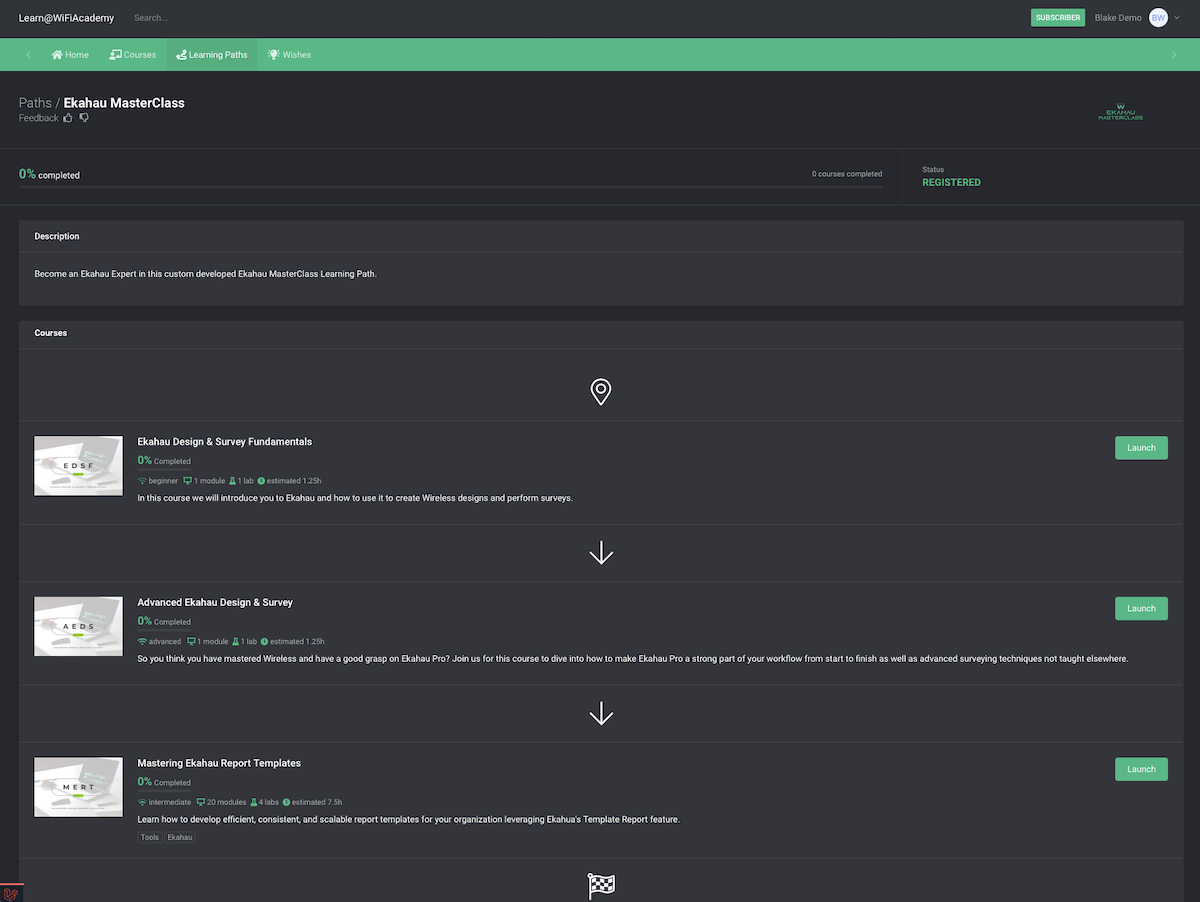Image resolution: width=1200 pixels, height=902 pixels.
Task: Click the SUBSCRIBER badge
Action: point(1058,18)
